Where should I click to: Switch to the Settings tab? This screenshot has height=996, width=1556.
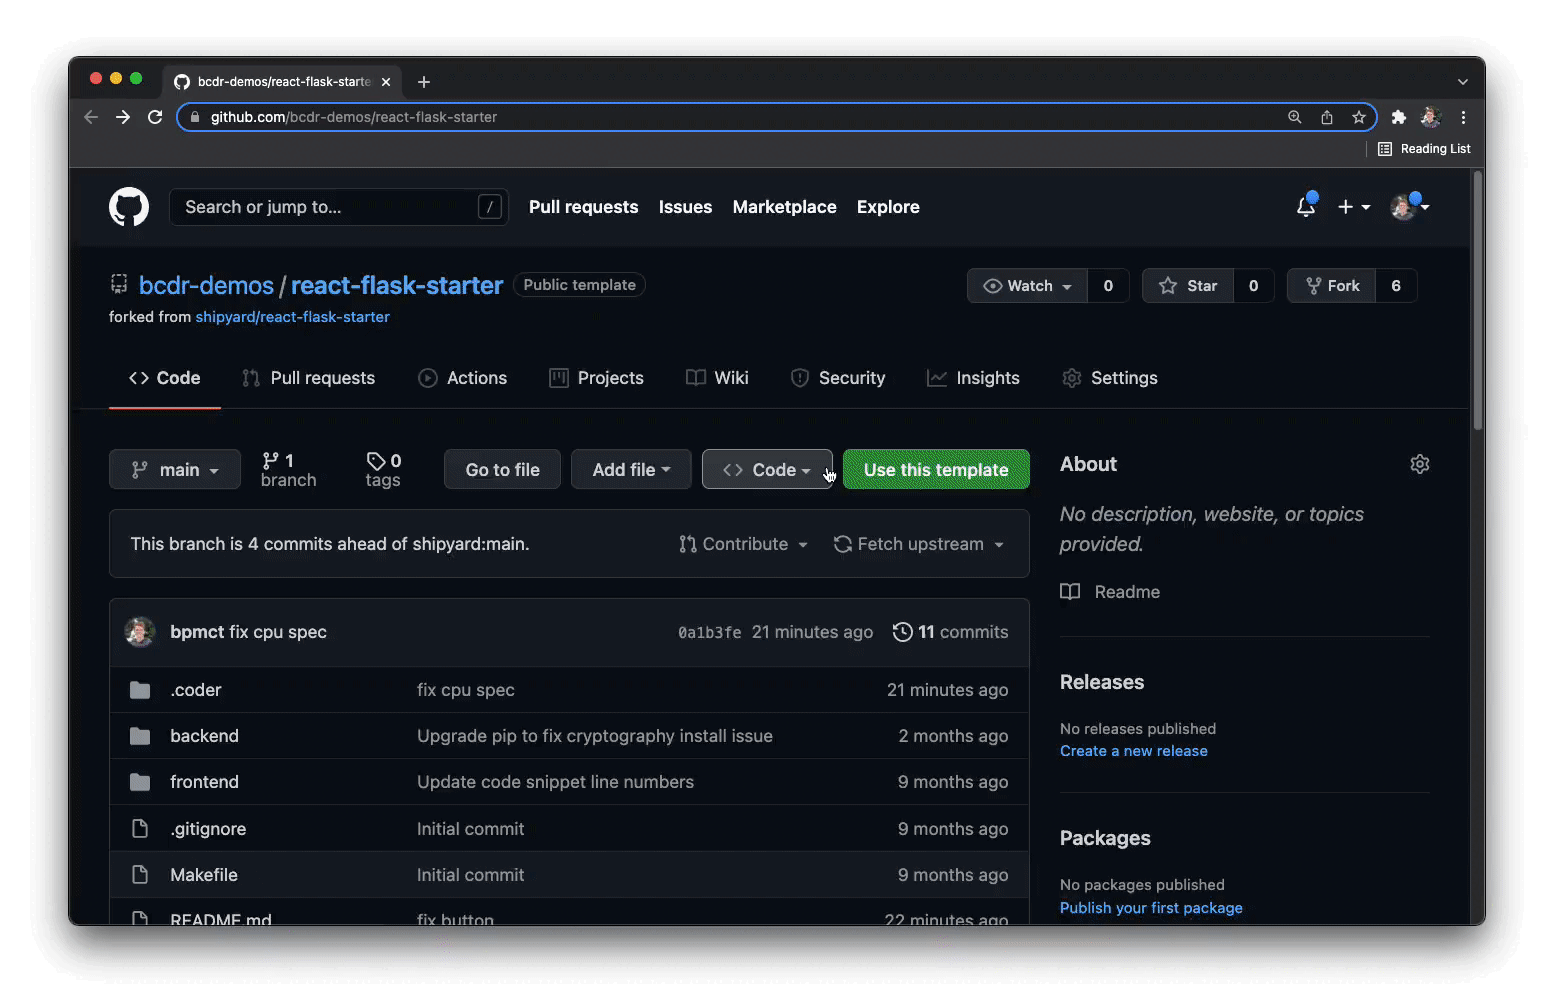1110,378
